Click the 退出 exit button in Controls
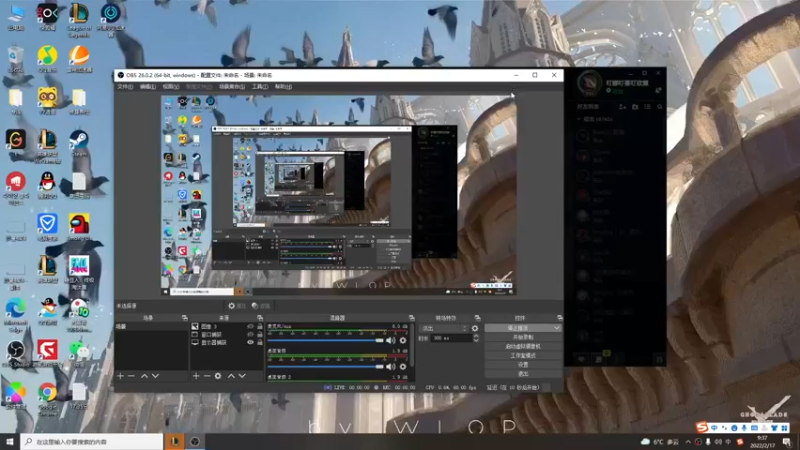The image size is (800, 450). 523,374
